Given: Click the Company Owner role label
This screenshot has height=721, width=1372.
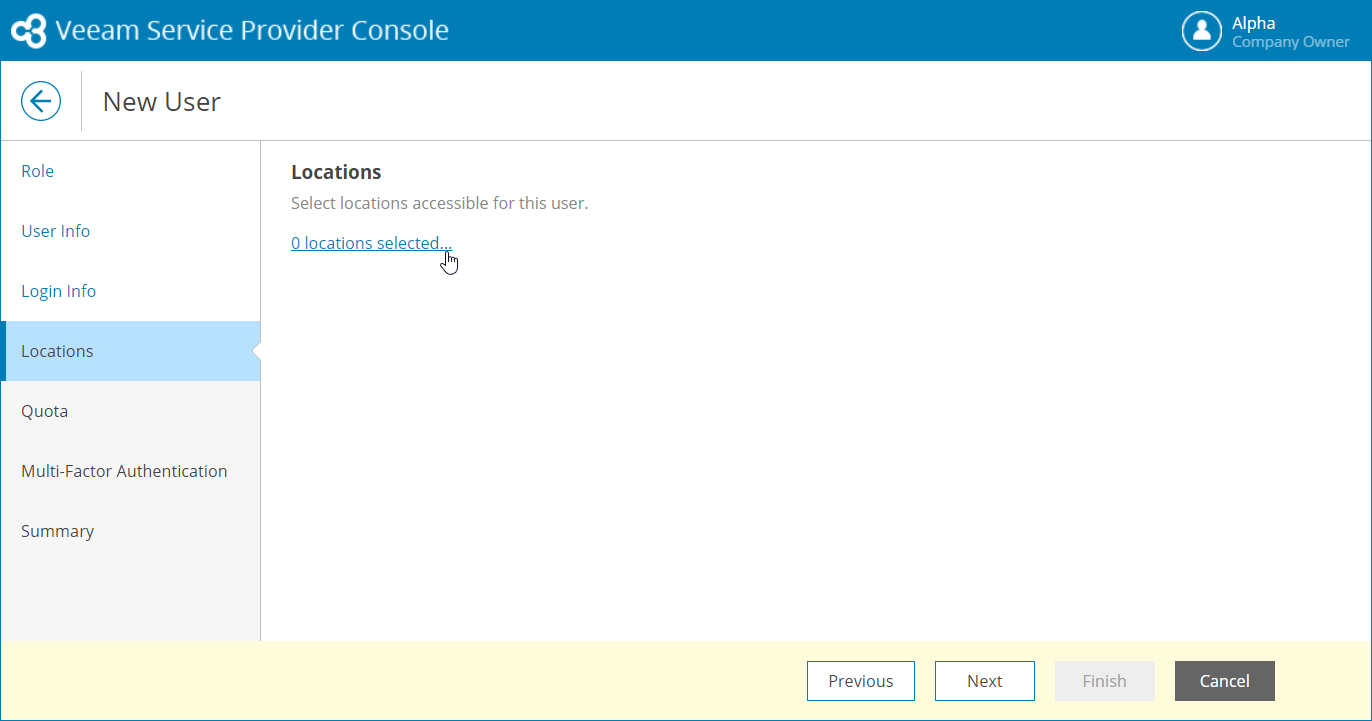Looking at the screenshot, I should tap(1290, 42).
